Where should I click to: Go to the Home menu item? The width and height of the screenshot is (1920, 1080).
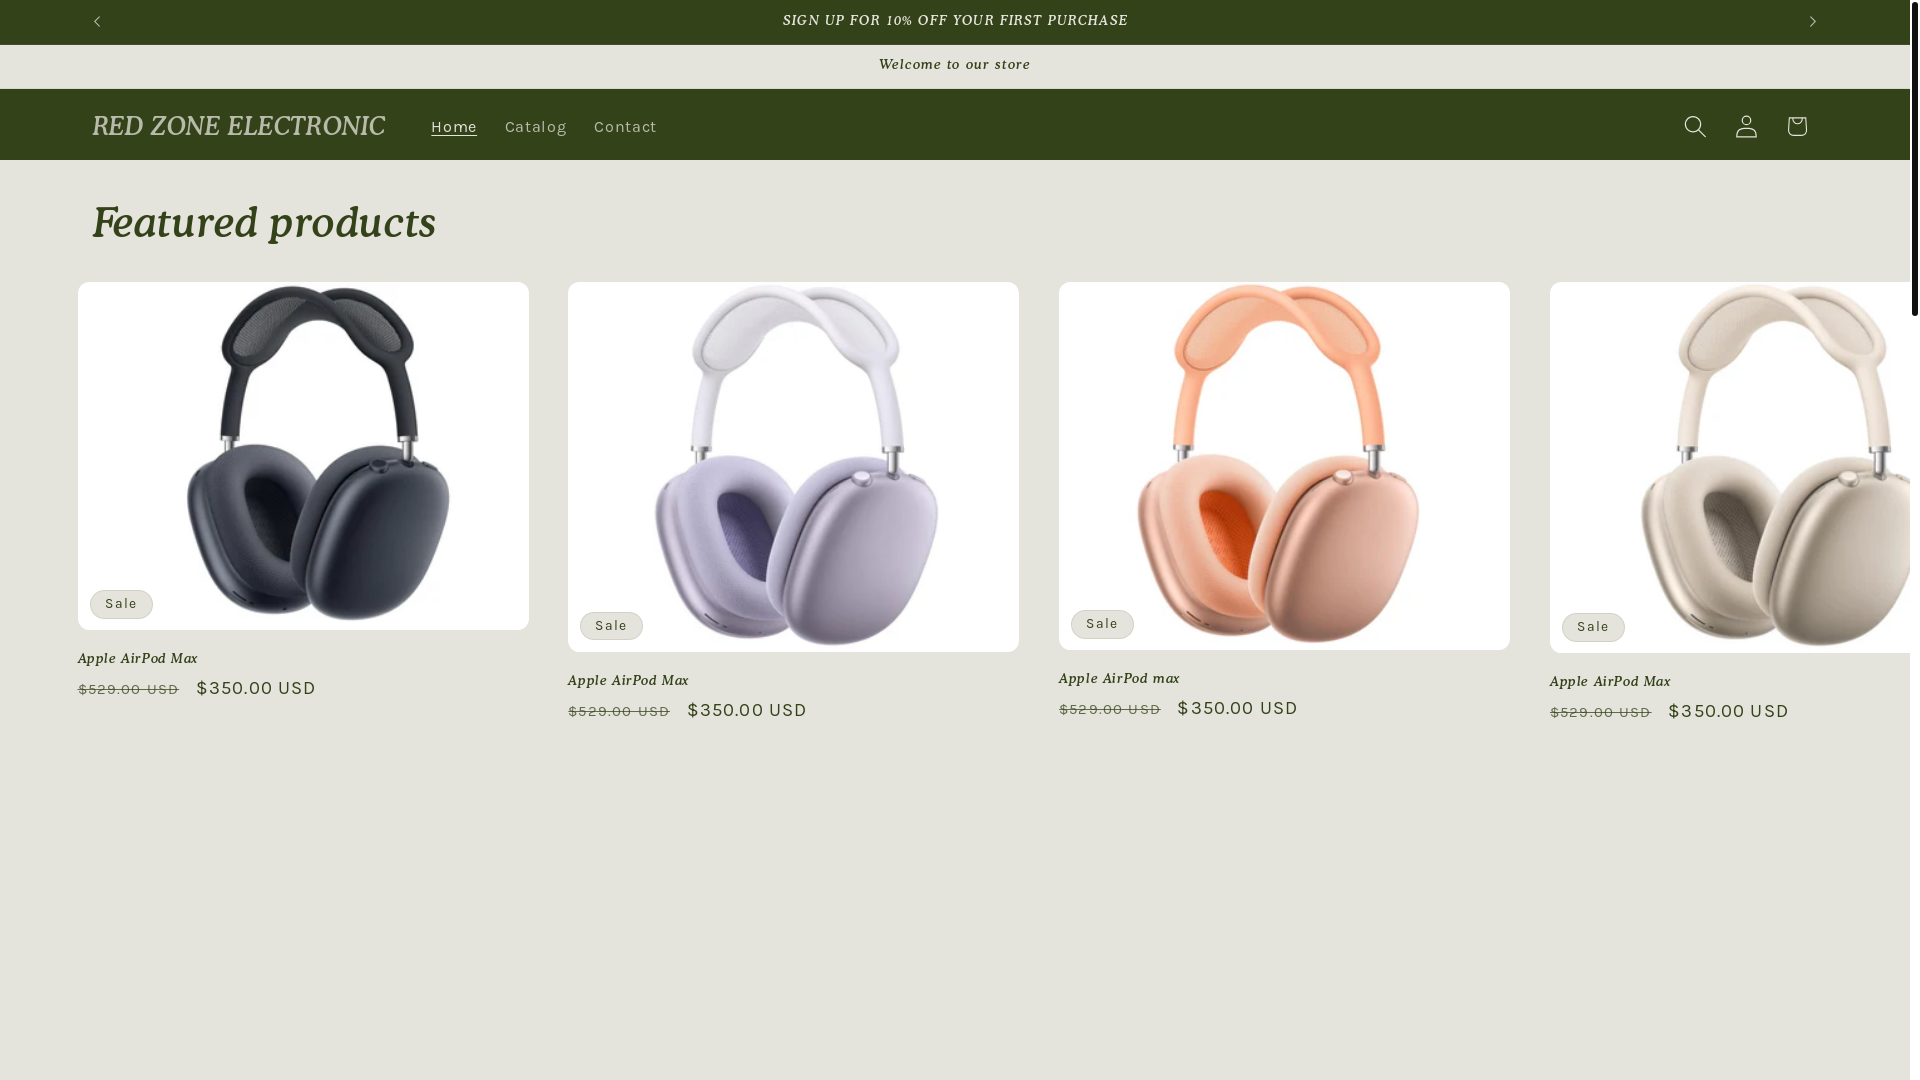[x=454, y=127]
